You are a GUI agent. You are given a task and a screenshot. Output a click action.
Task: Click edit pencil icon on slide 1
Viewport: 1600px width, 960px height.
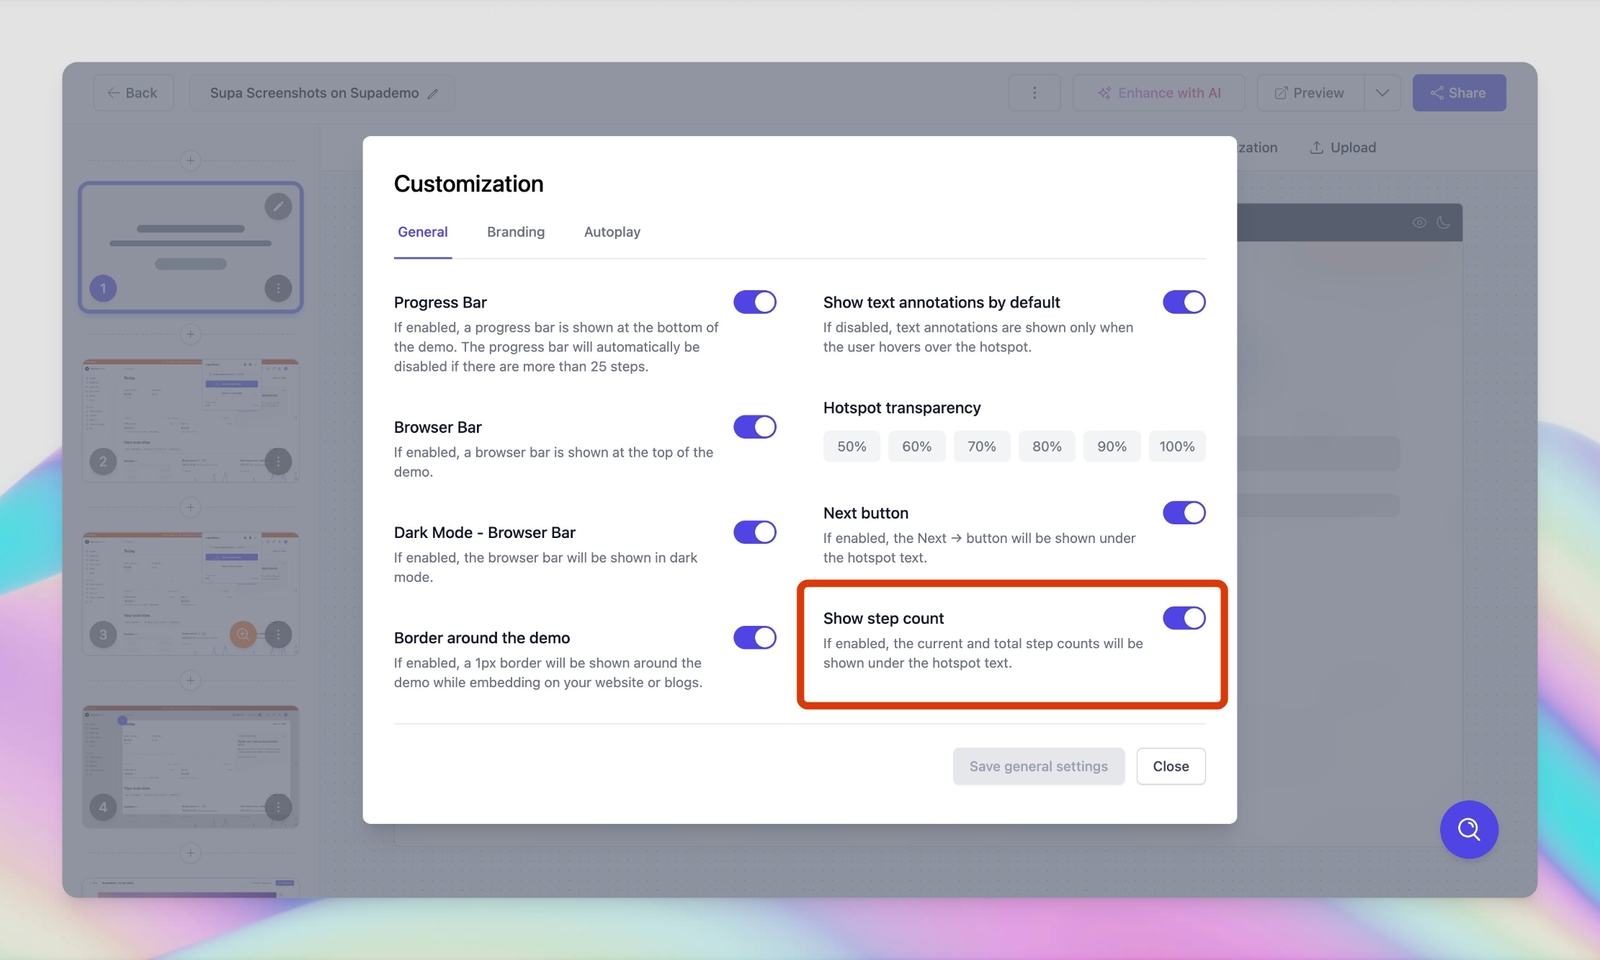[x=278, y=206]
